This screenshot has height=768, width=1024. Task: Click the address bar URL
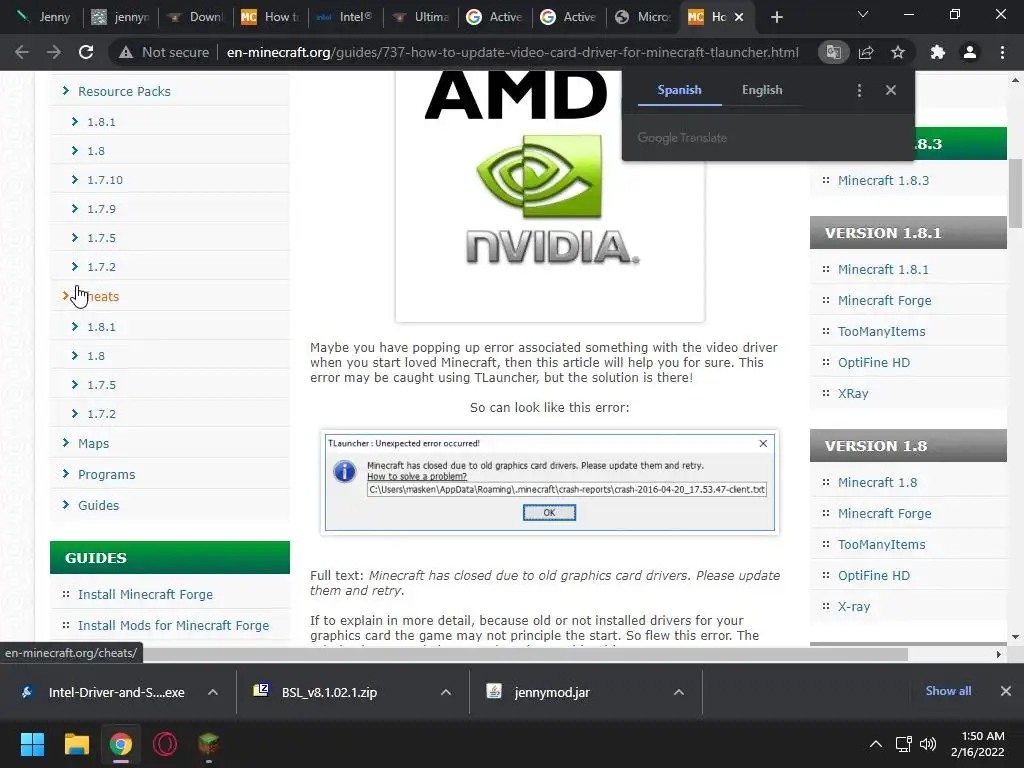coord(512,52)
